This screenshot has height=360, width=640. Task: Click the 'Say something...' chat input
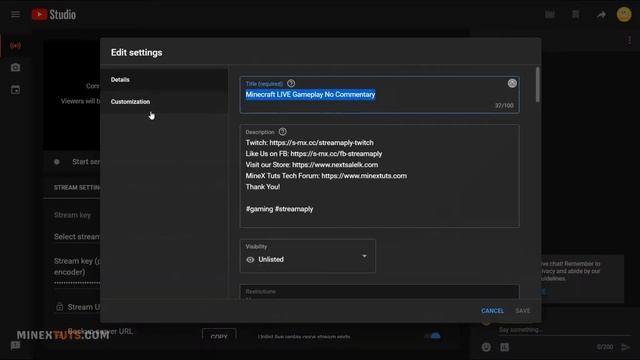pos(563,329)
